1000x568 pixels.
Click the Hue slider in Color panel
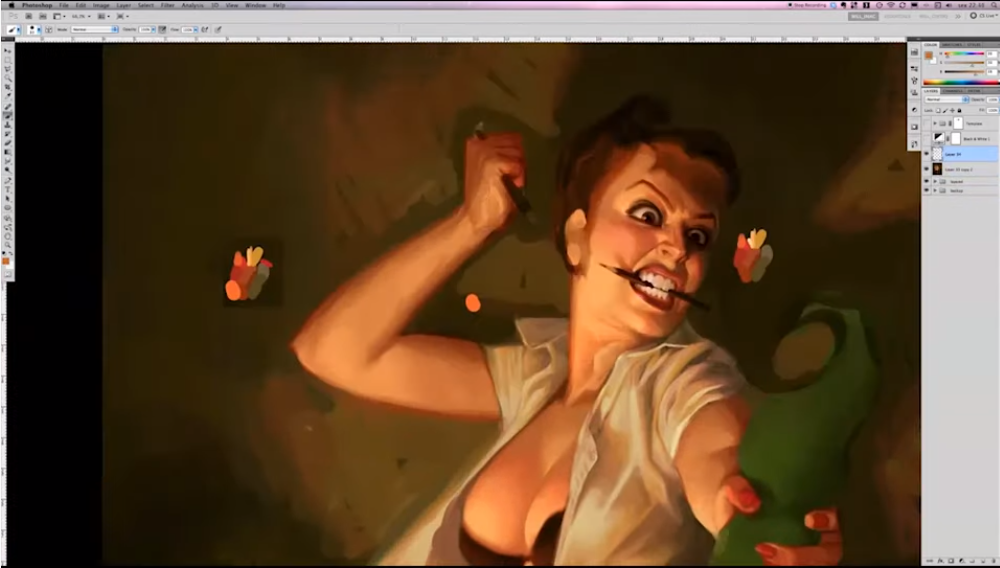(x=964, y=54)
